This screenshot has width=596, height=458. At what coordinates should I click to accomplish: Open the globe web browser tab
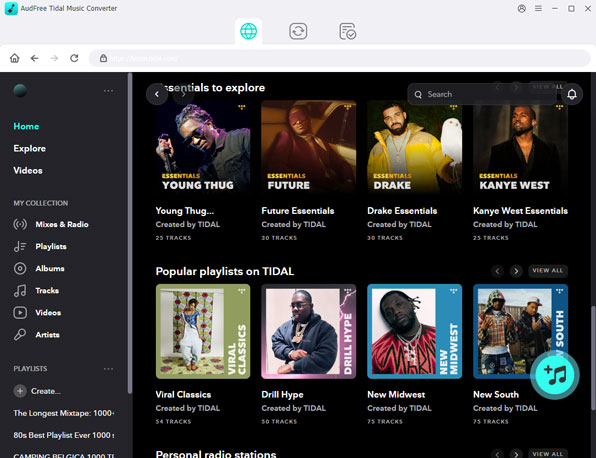point(248,31)
